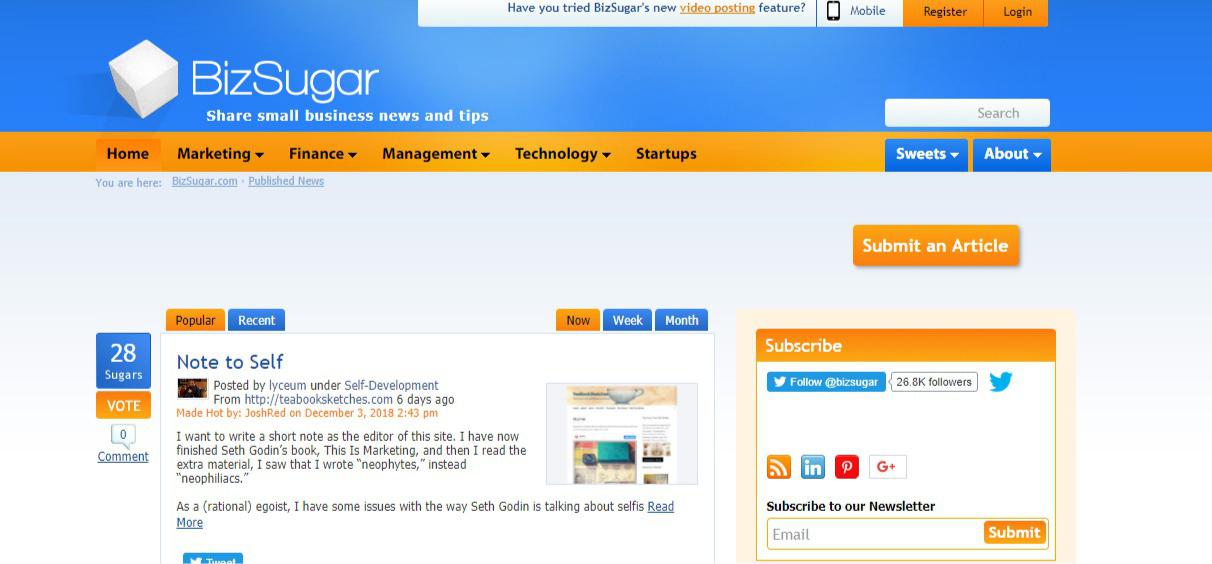The image size is (1212, 564).
Task: Open the Pinterest icon in the Subscribe box
Action: [x=847, y=467]
